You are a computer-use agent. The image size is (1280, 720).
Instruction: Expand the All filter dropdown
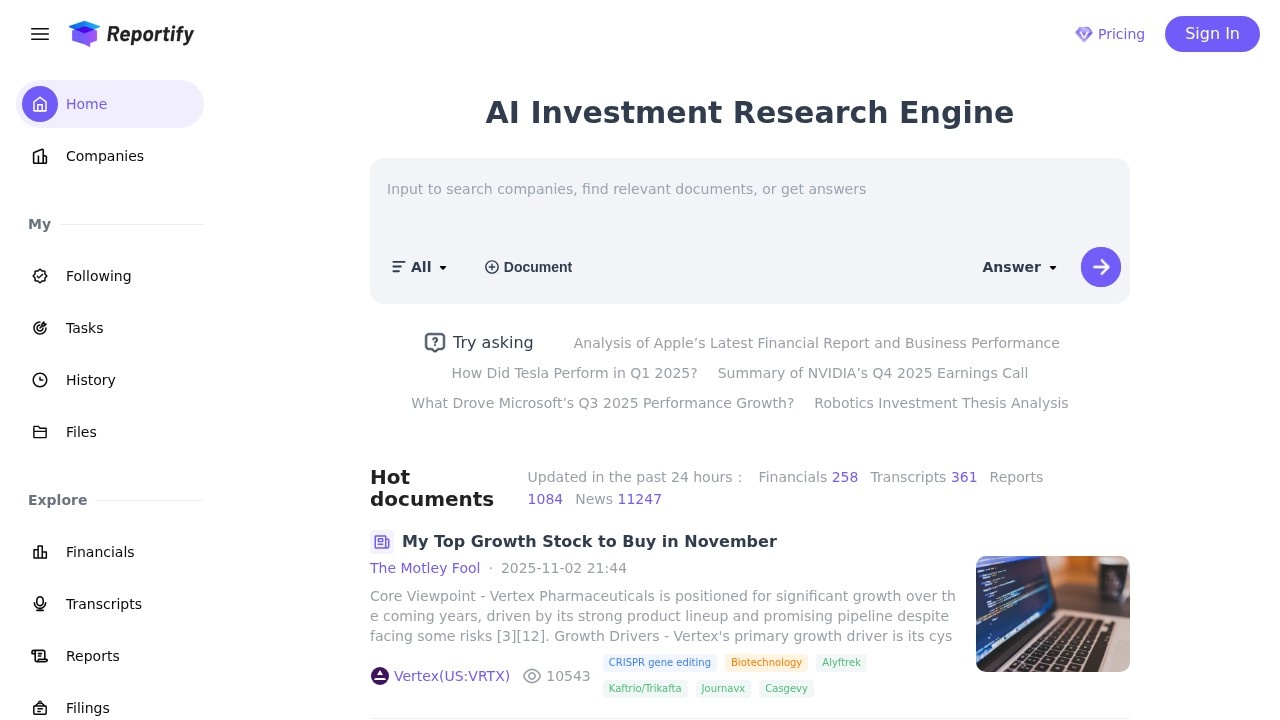pyautogui.click(x=420, y=267)
